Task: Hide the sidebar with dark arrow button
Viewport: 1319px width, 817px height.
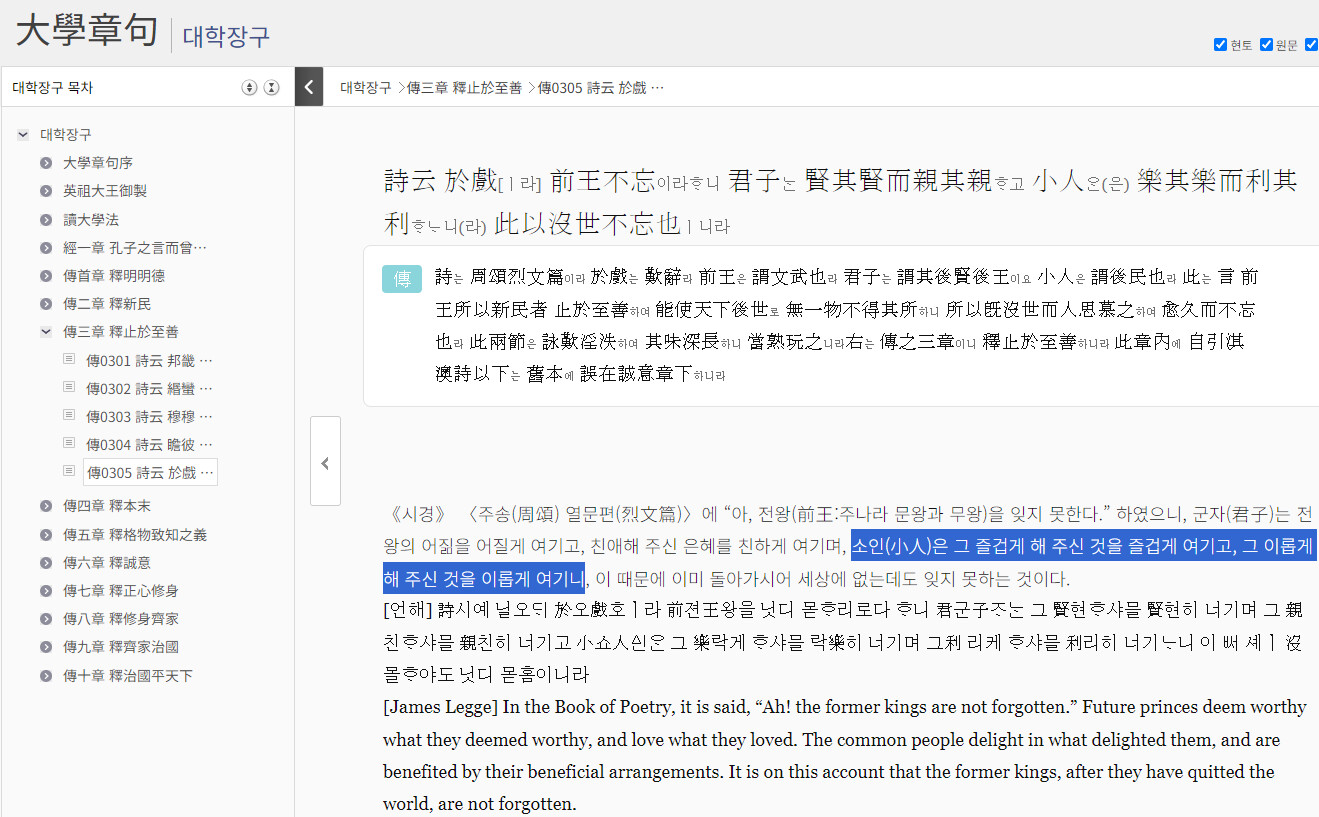Action: (x=309, y=87)
